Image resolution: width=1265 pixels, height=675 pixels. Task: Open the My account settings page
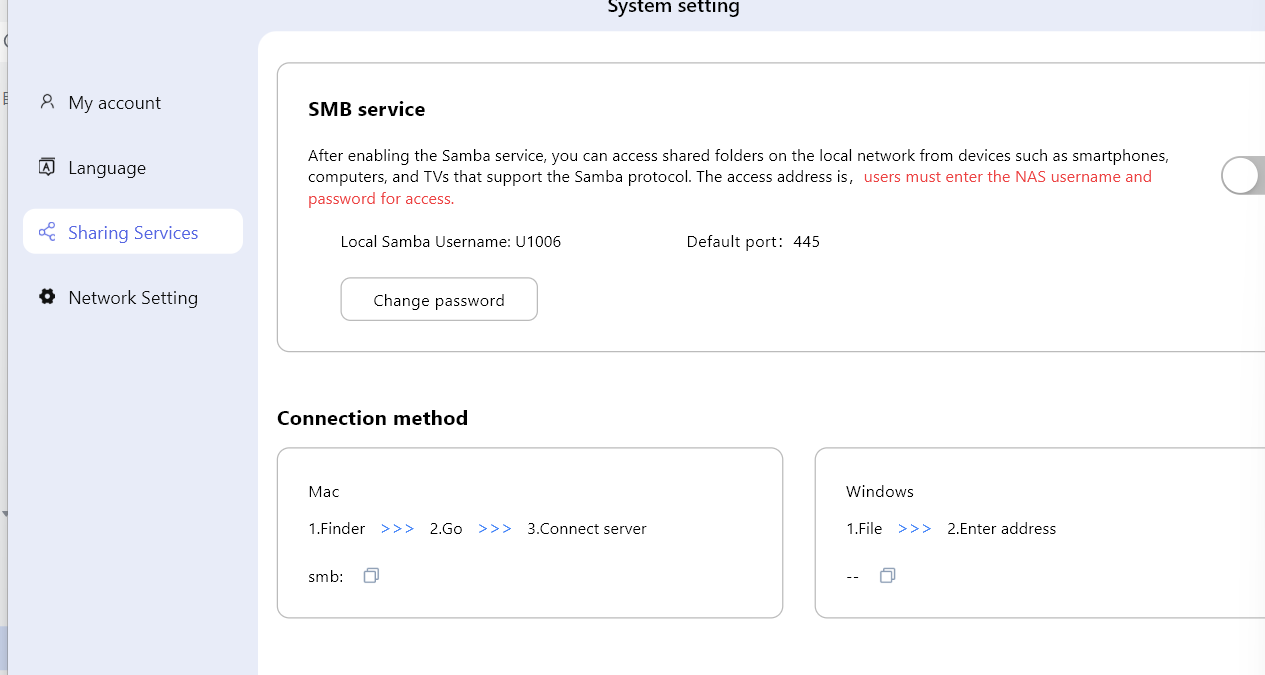[114, 103]
